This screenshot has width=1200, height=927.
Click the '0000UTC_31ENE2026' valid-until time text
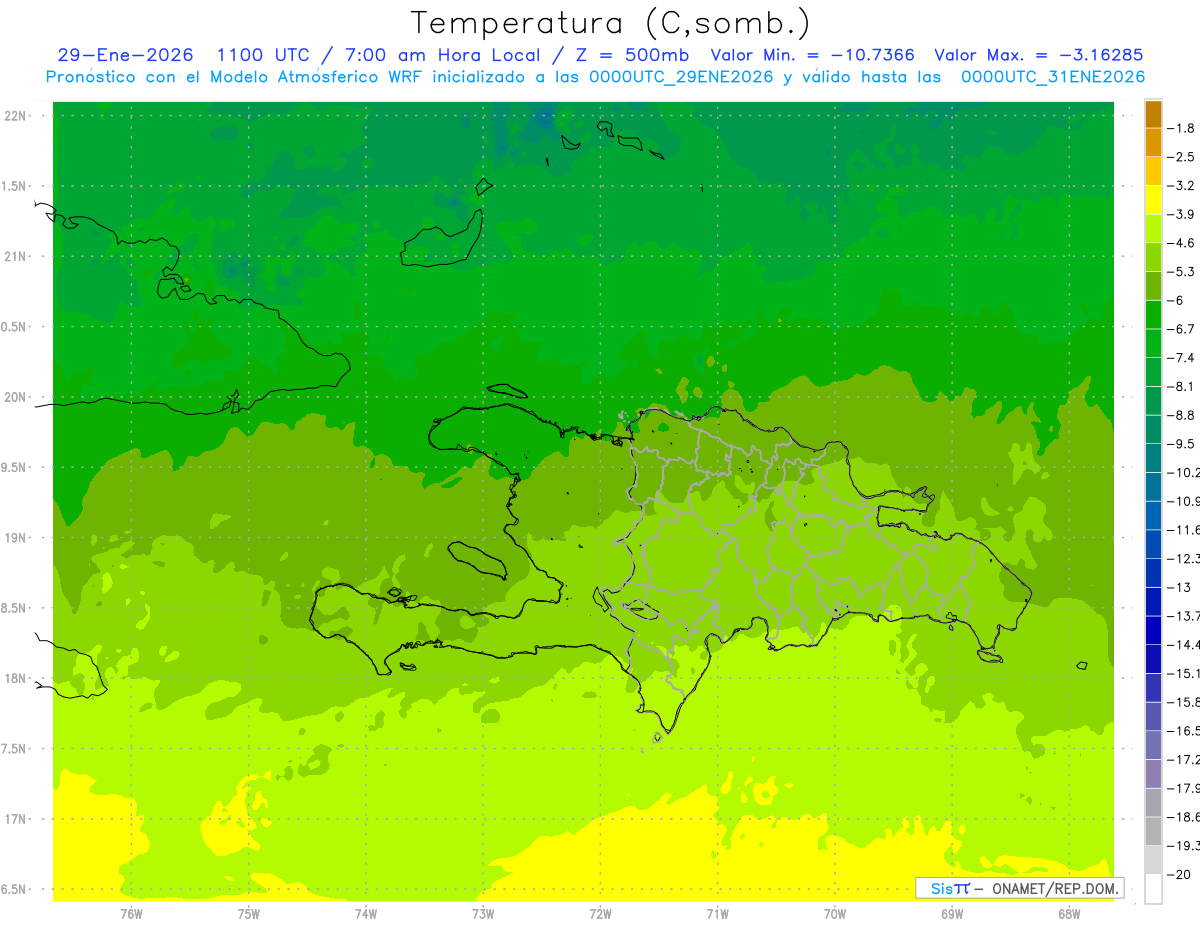coord(1053,77)
